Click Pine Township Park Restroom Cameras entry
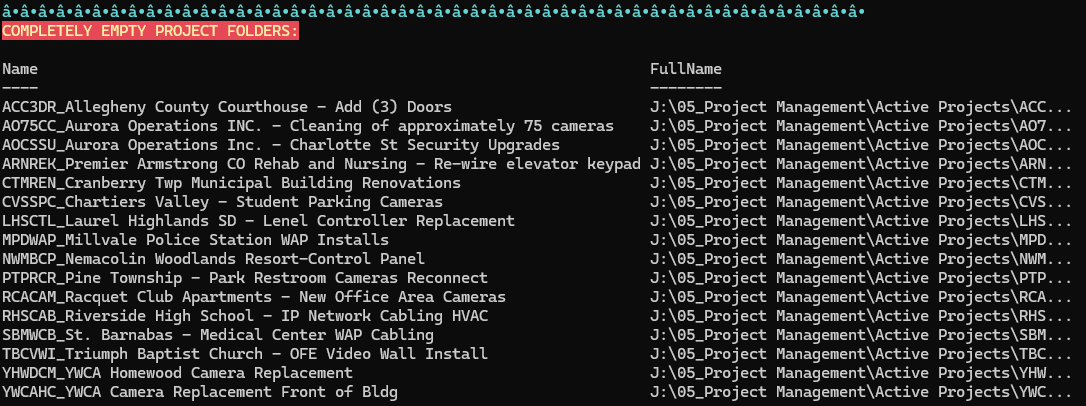 coord(245,278)
